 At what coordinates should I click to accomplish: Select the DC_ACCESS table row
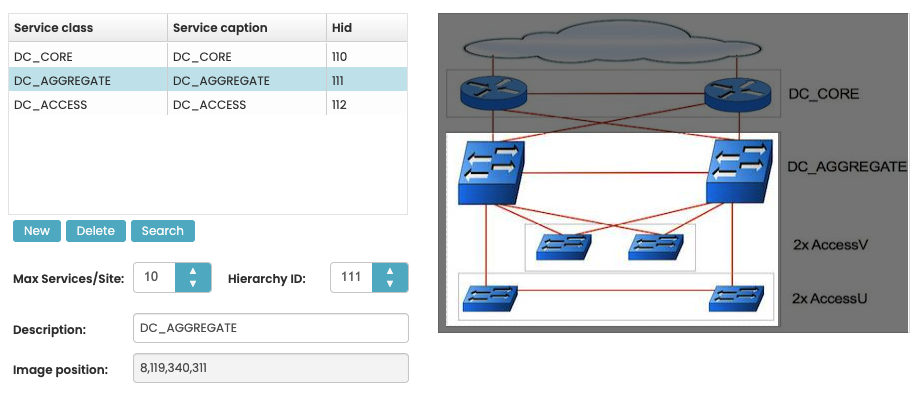click(x=207, y=104)
